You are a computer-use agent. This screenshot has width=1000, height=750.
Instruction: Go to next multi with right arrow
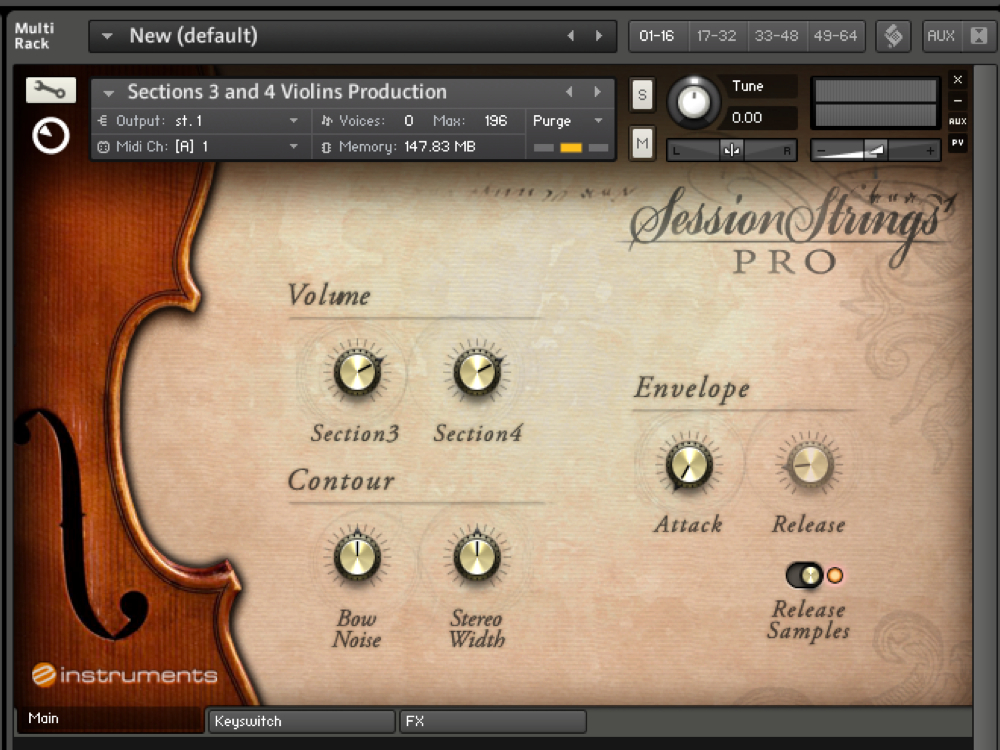point(599,36)
